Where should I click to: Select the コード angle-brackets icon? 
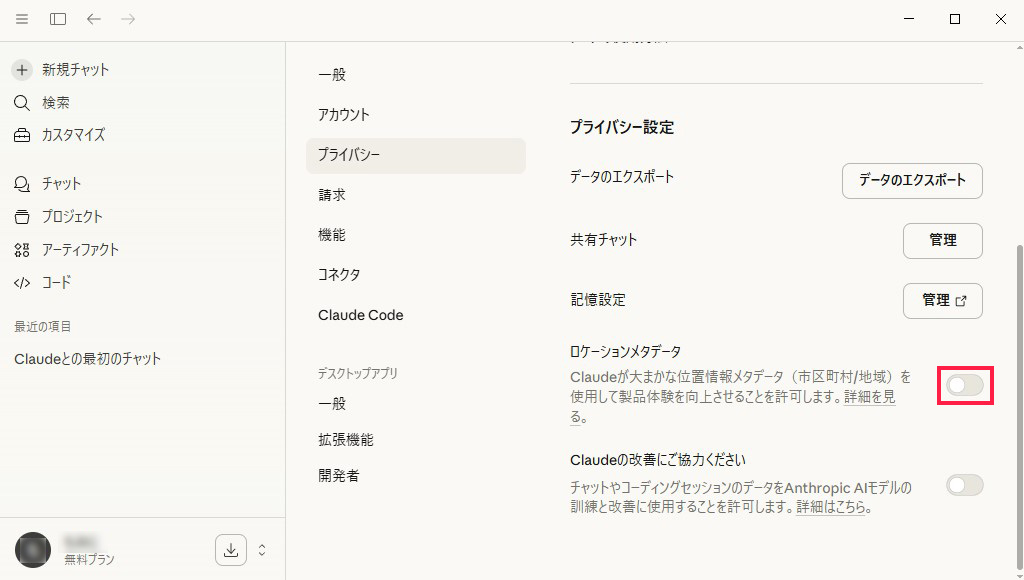coord(21,282)
